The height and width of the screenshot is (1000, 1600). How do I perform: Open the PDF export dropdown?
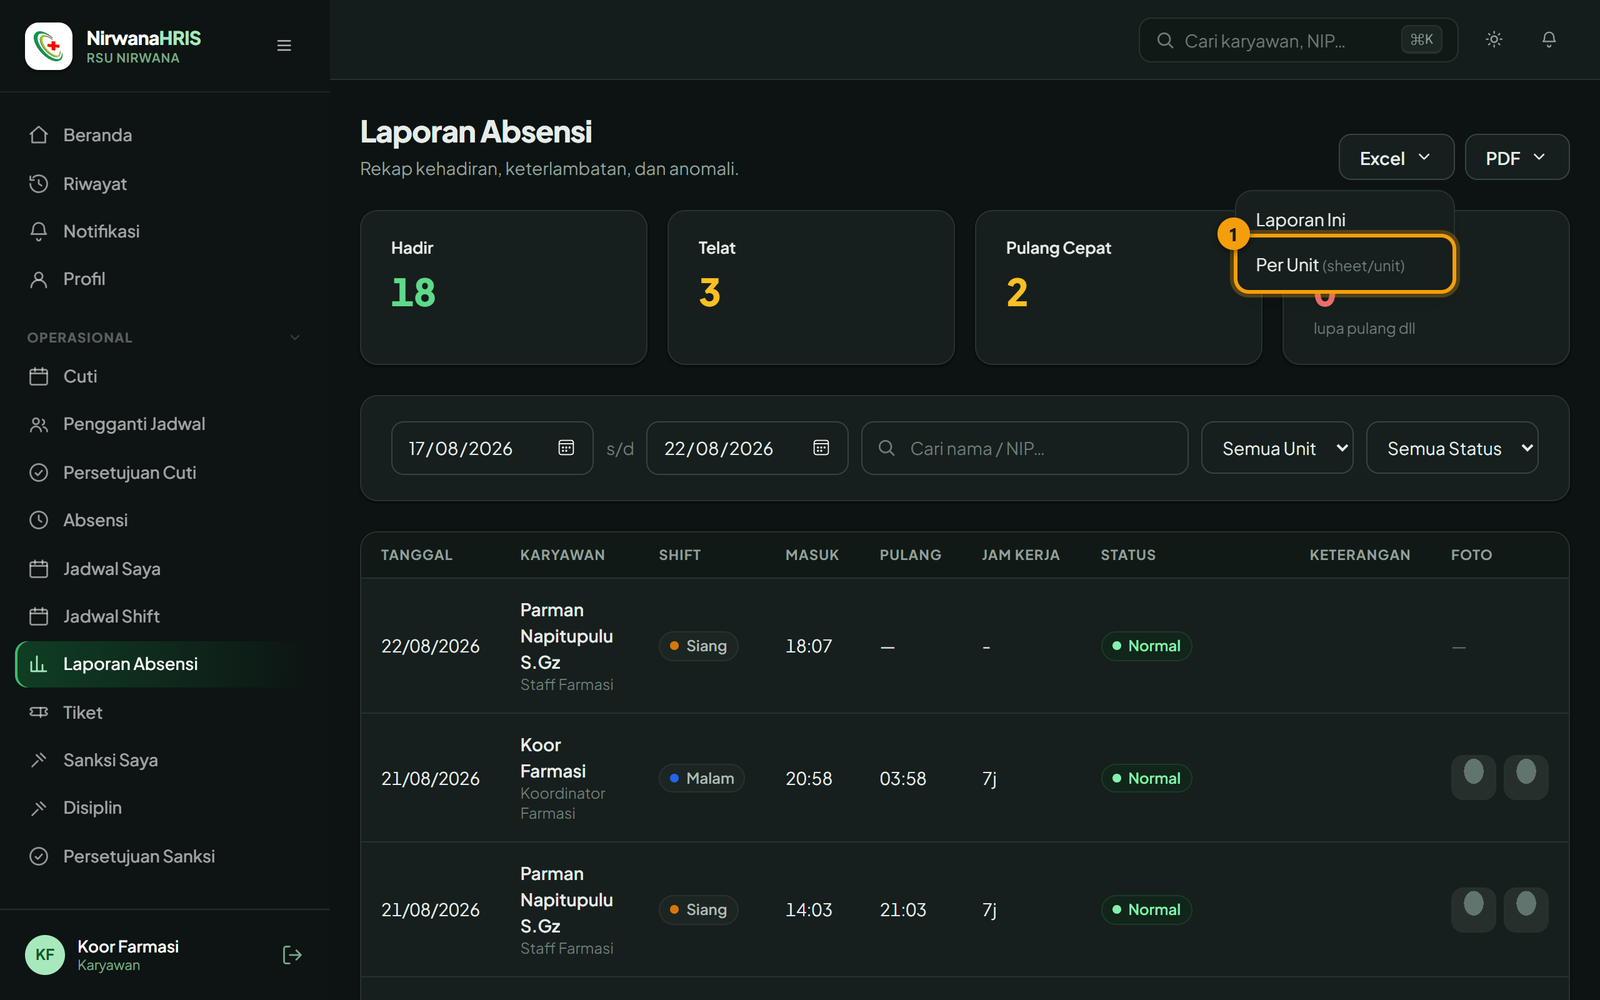coord(1517,158)
